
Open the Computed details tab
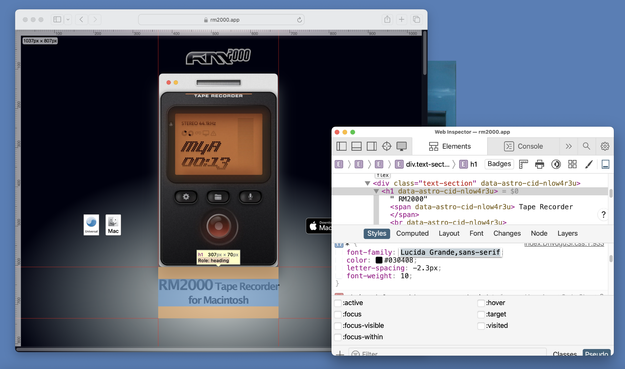tap(412, 234)
